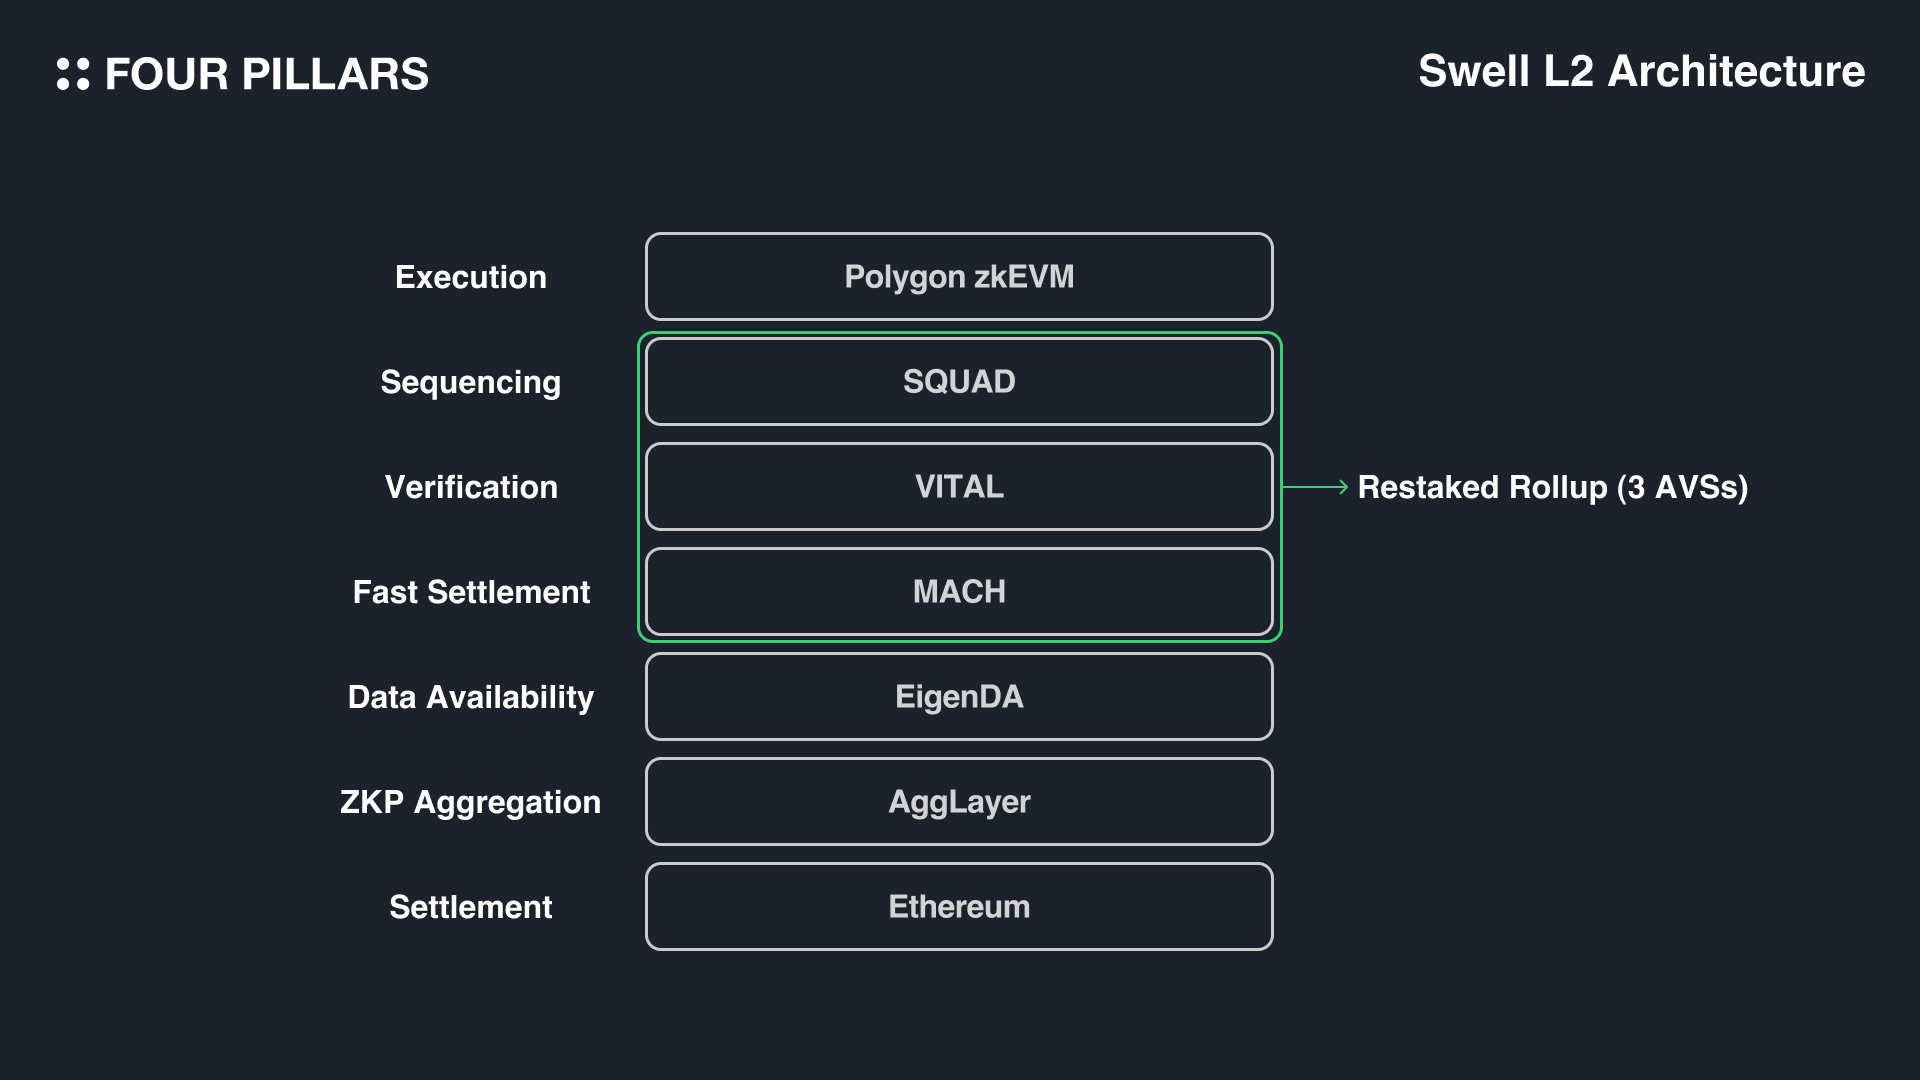Click the MACH fast settlement box
The height and width of the screenshot is (1080, 1920).
959,592
